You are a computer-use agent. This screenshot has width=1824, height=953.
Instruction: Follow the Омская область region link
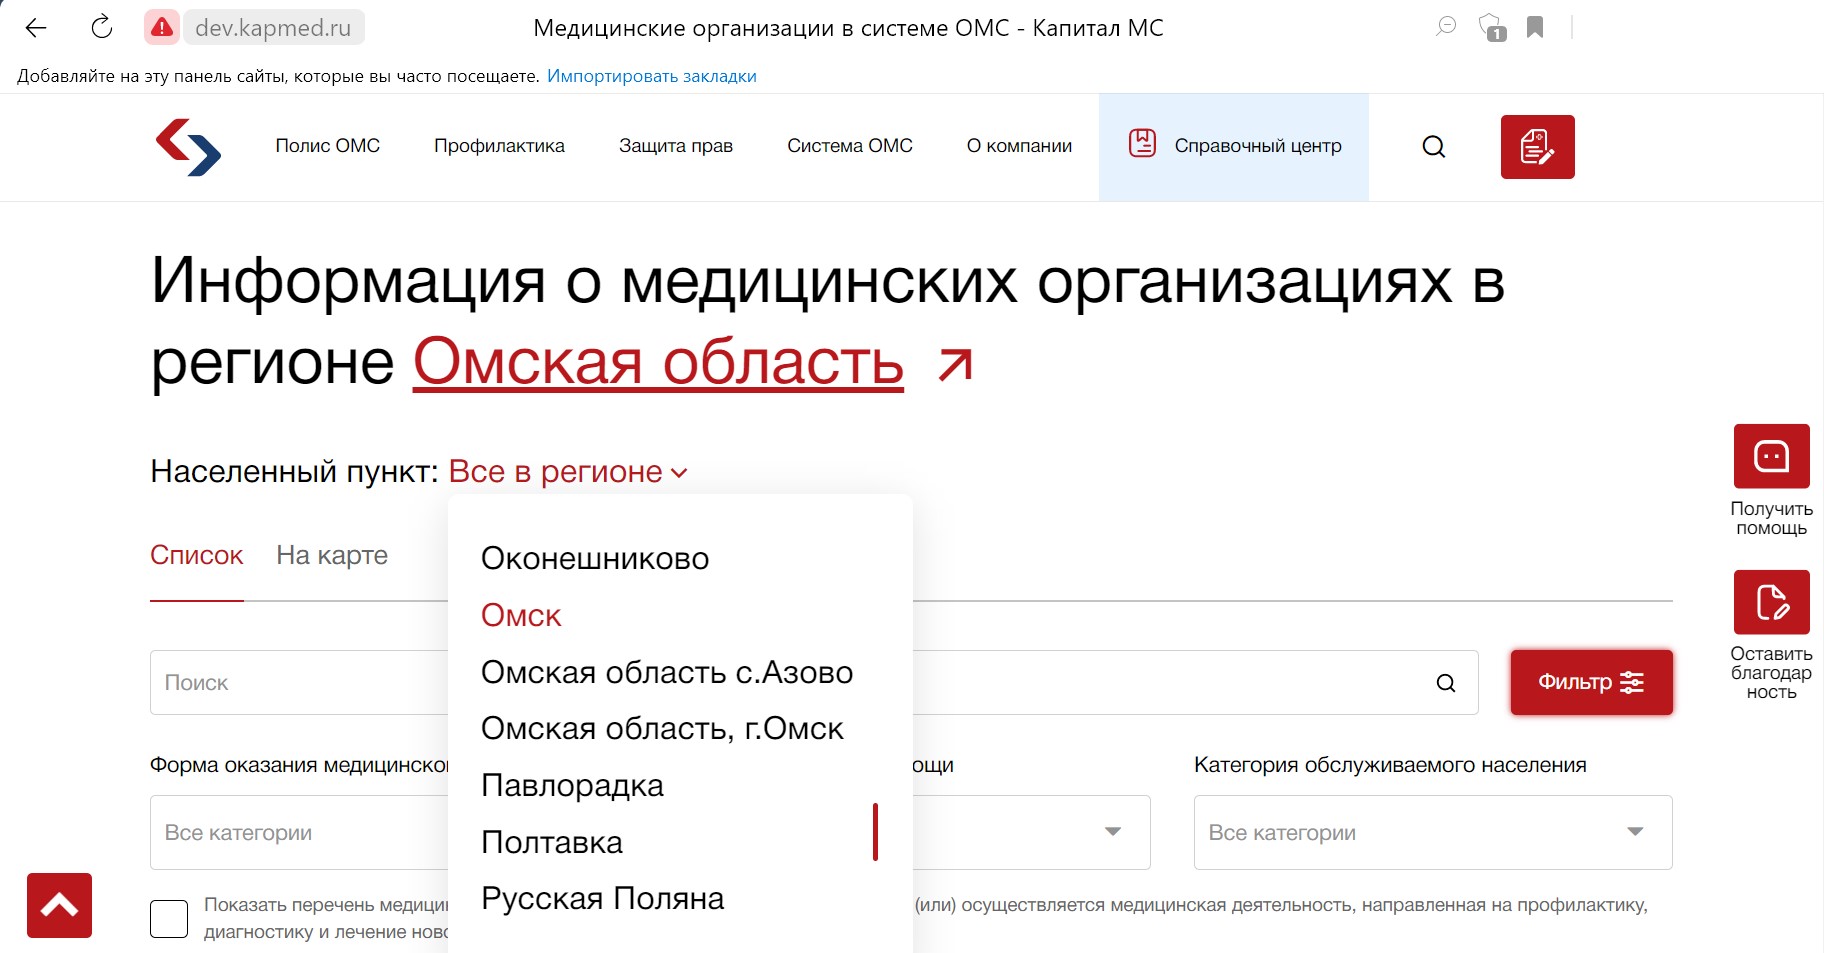[658, 362]
